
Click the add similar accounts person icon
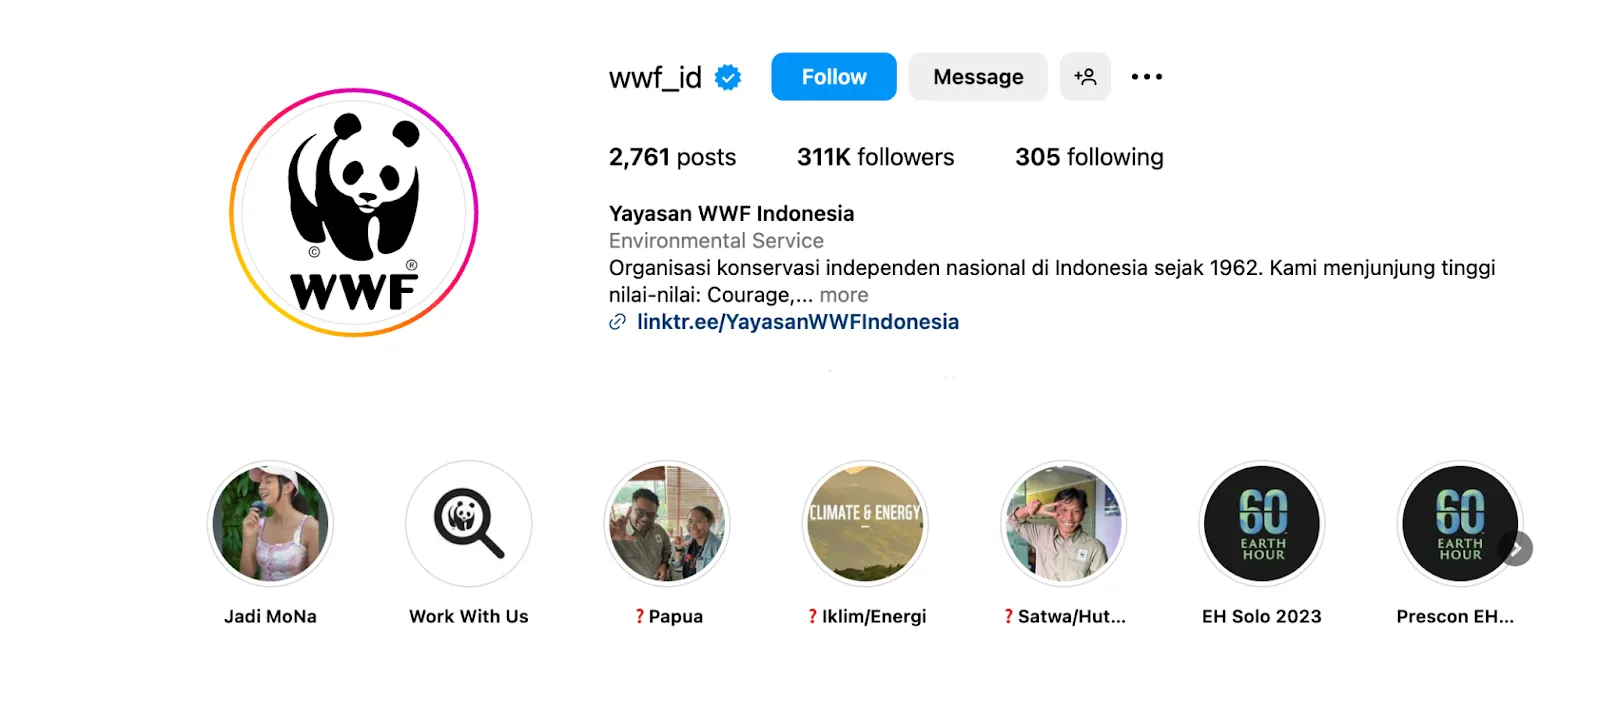[x=1085, y=77]
